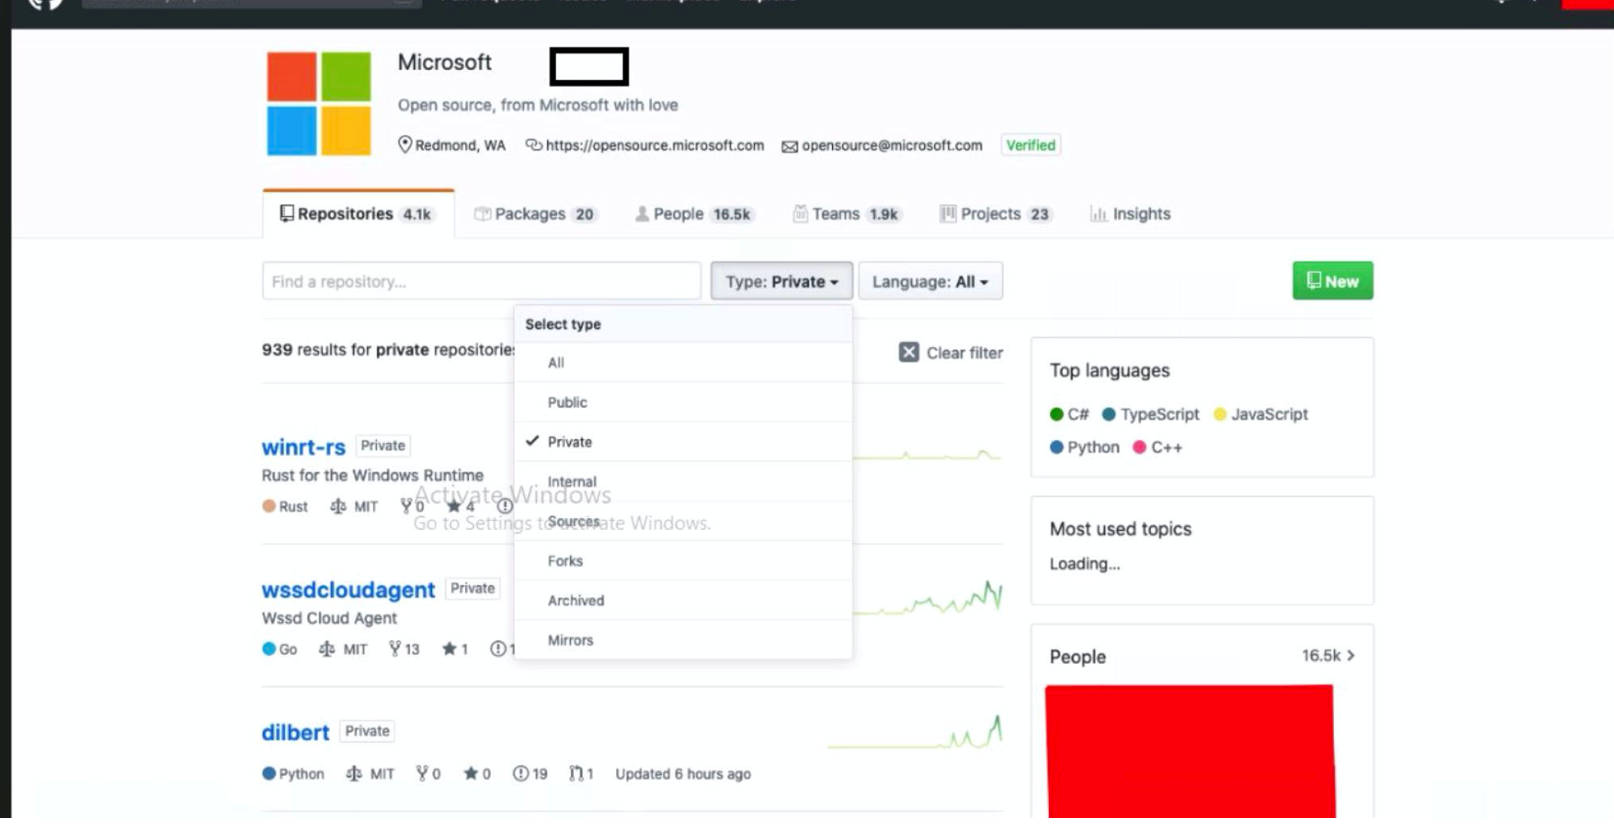This screenshot has height=834, width=1614.
Task: Click JavaScript in Top languages
Action: 1261,414
